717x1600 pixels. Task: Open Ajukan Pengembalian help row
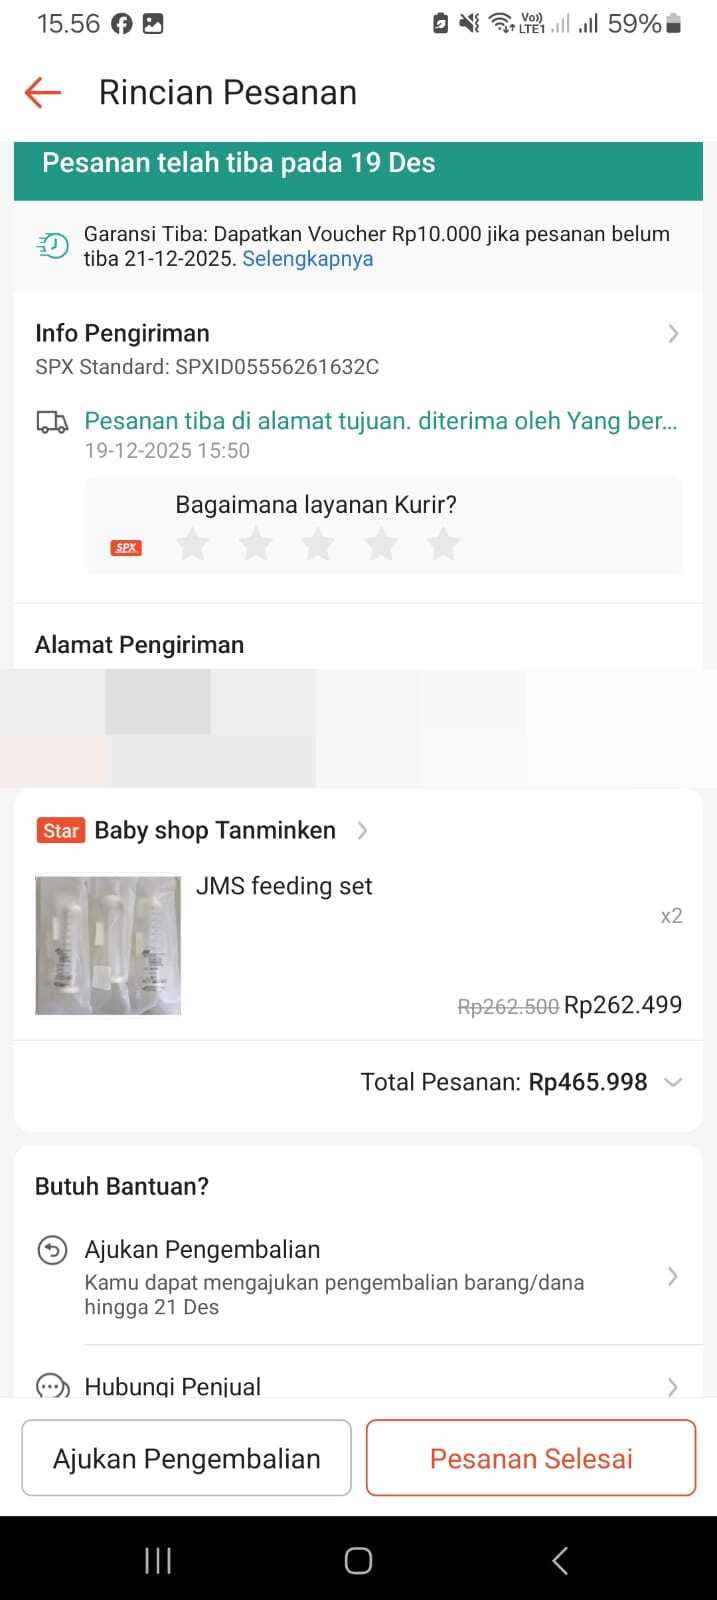(360, 1277)
